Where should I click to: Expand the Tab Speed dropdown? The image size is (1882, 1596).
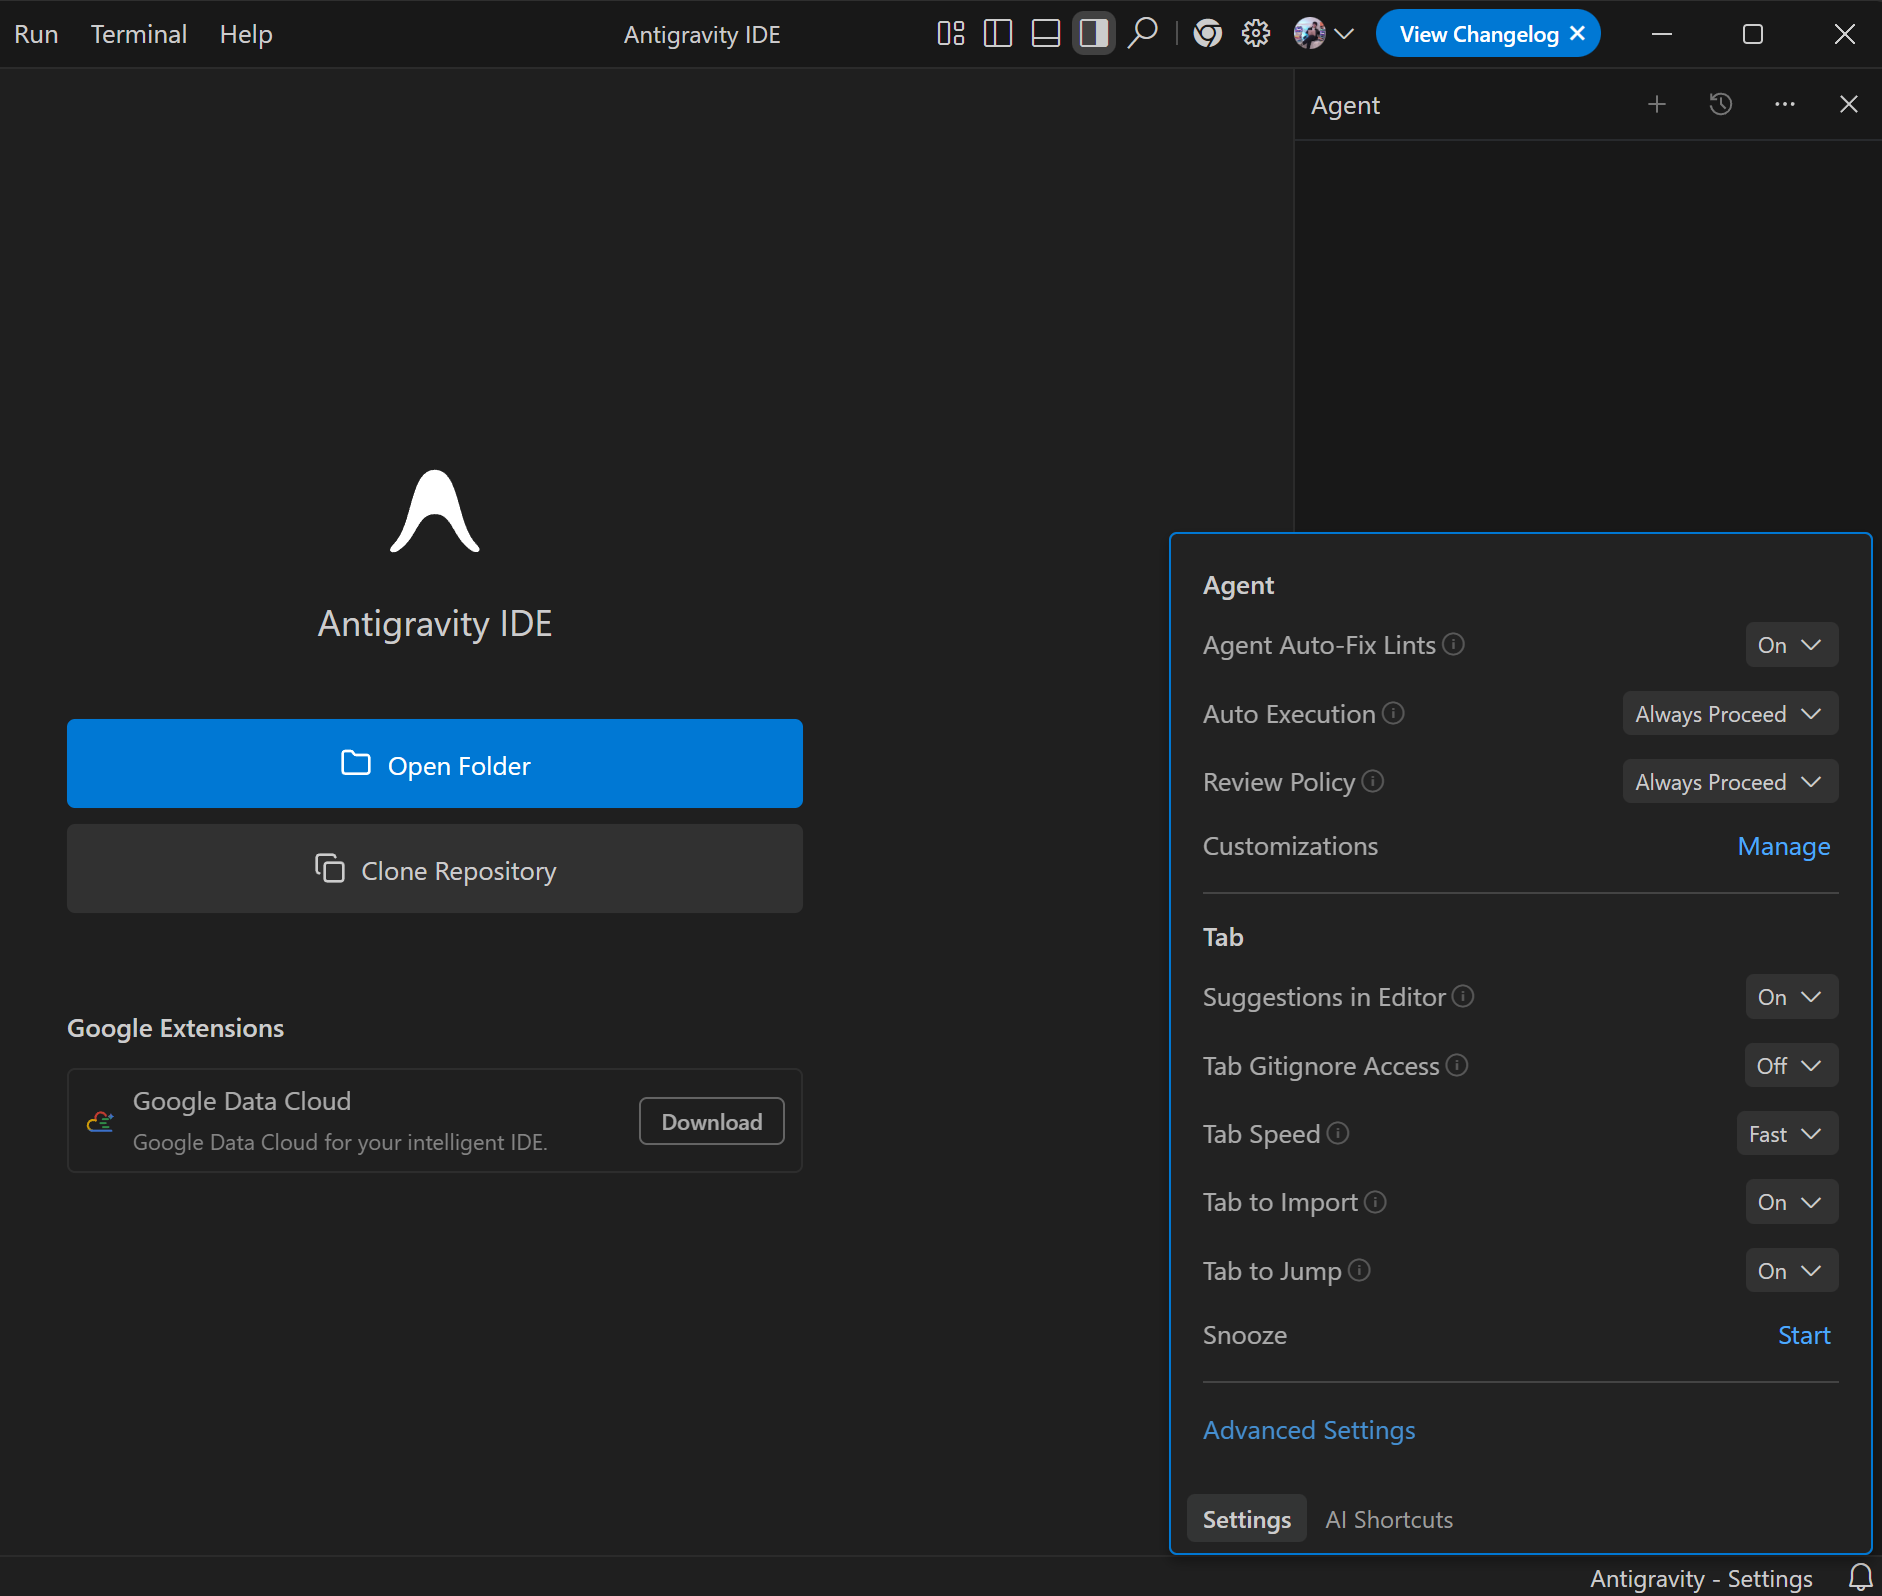[x=1787, y=1134]
